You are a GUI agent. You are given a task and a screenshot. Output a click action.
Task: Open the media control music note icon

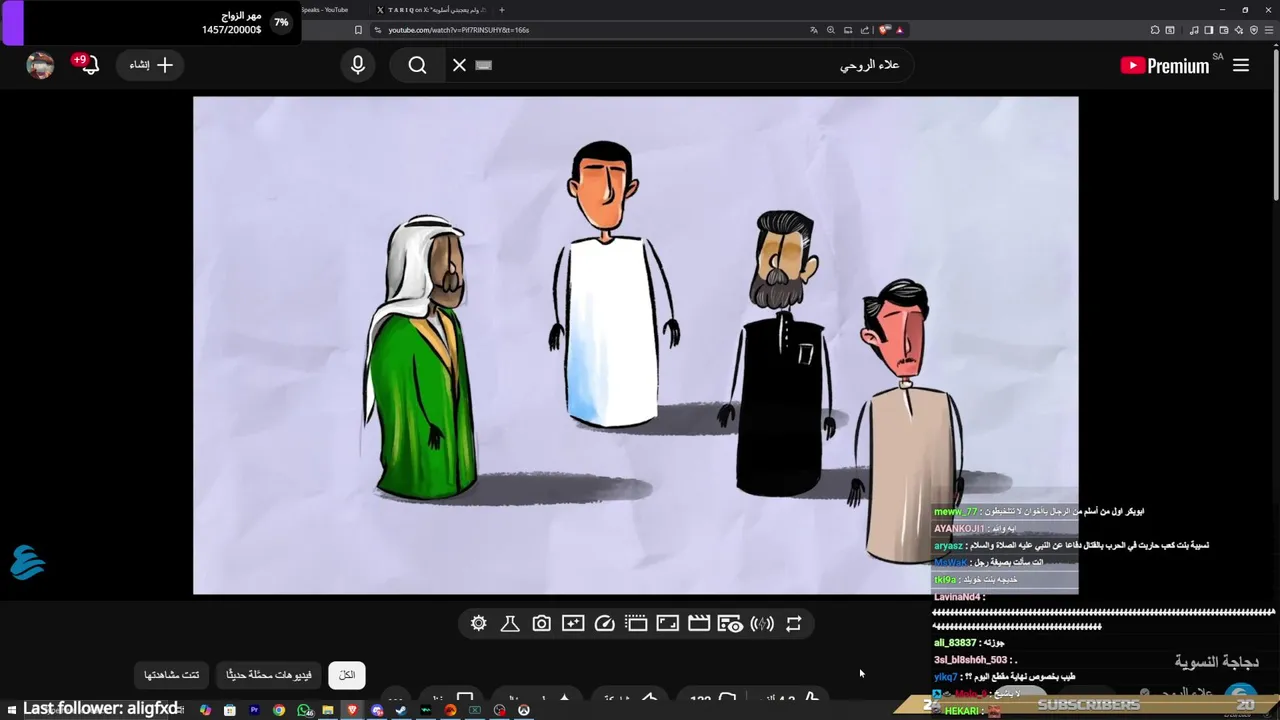1194,30
